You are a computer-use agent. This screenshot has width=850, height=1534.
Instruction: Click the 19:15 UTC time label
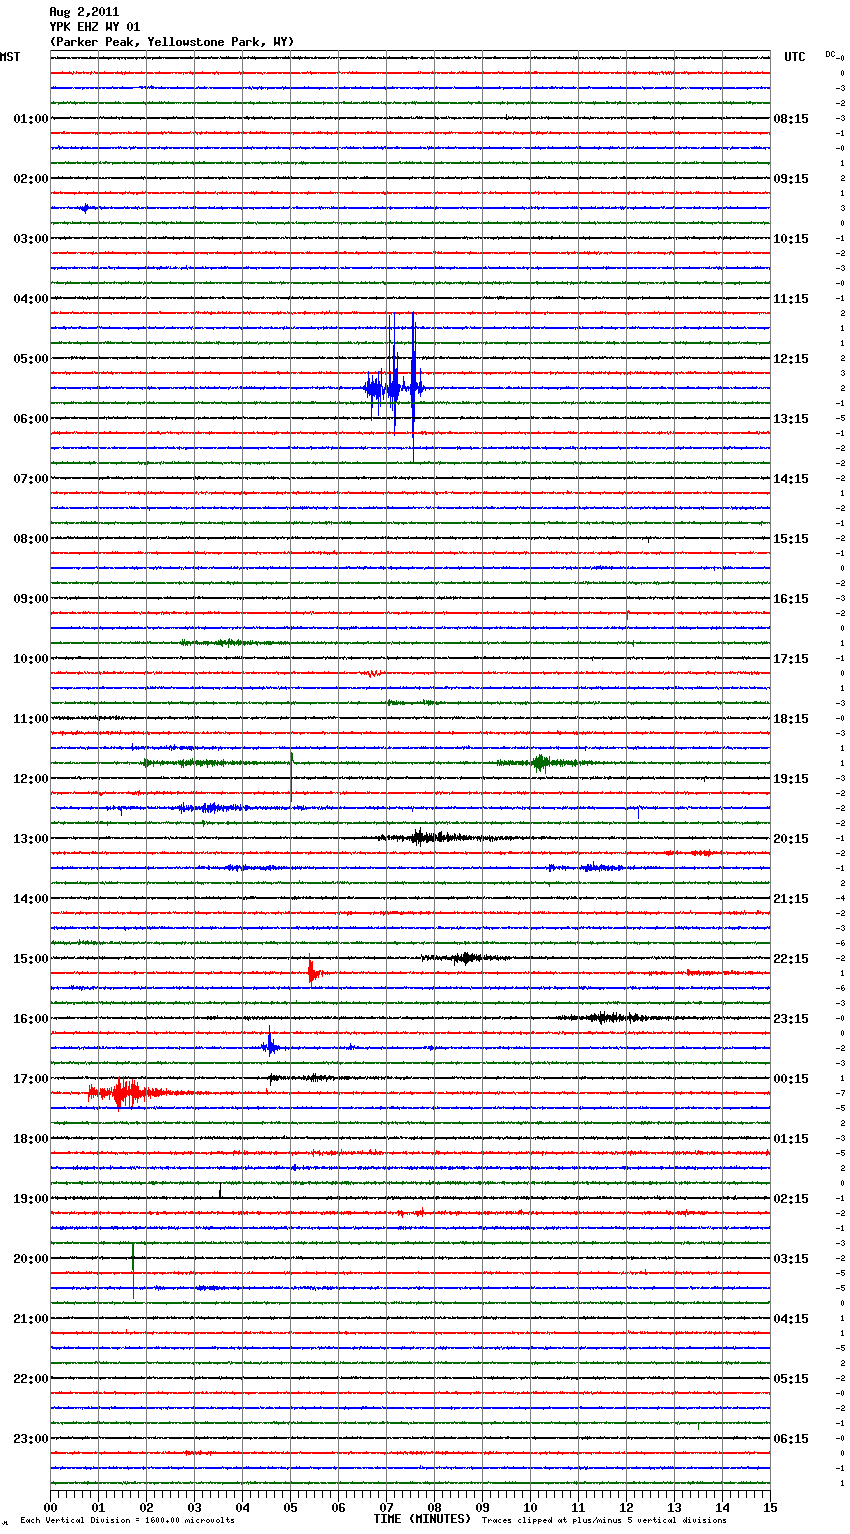791,779
